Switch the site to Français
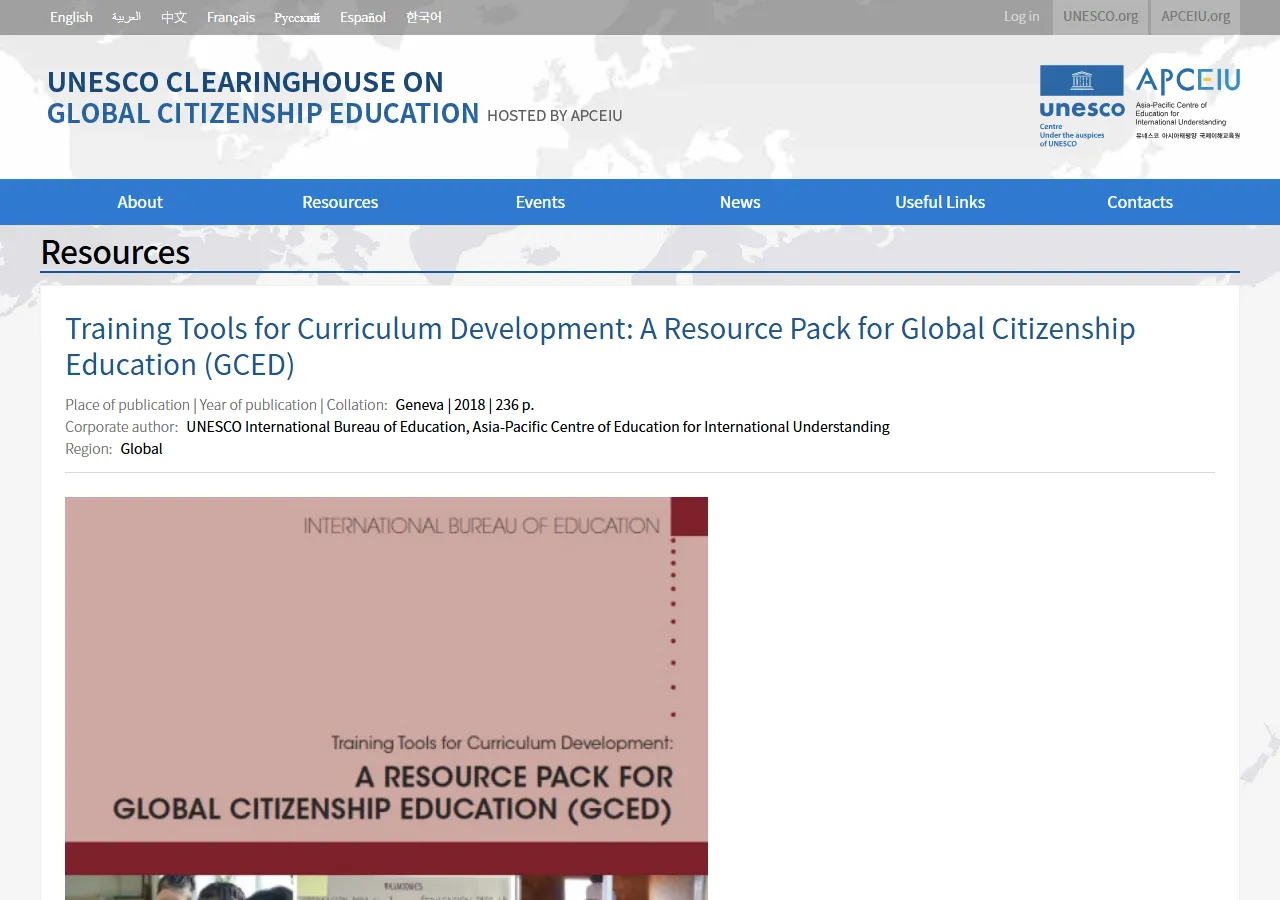This screenshot has height=900, width=1280. click(230, 17)
